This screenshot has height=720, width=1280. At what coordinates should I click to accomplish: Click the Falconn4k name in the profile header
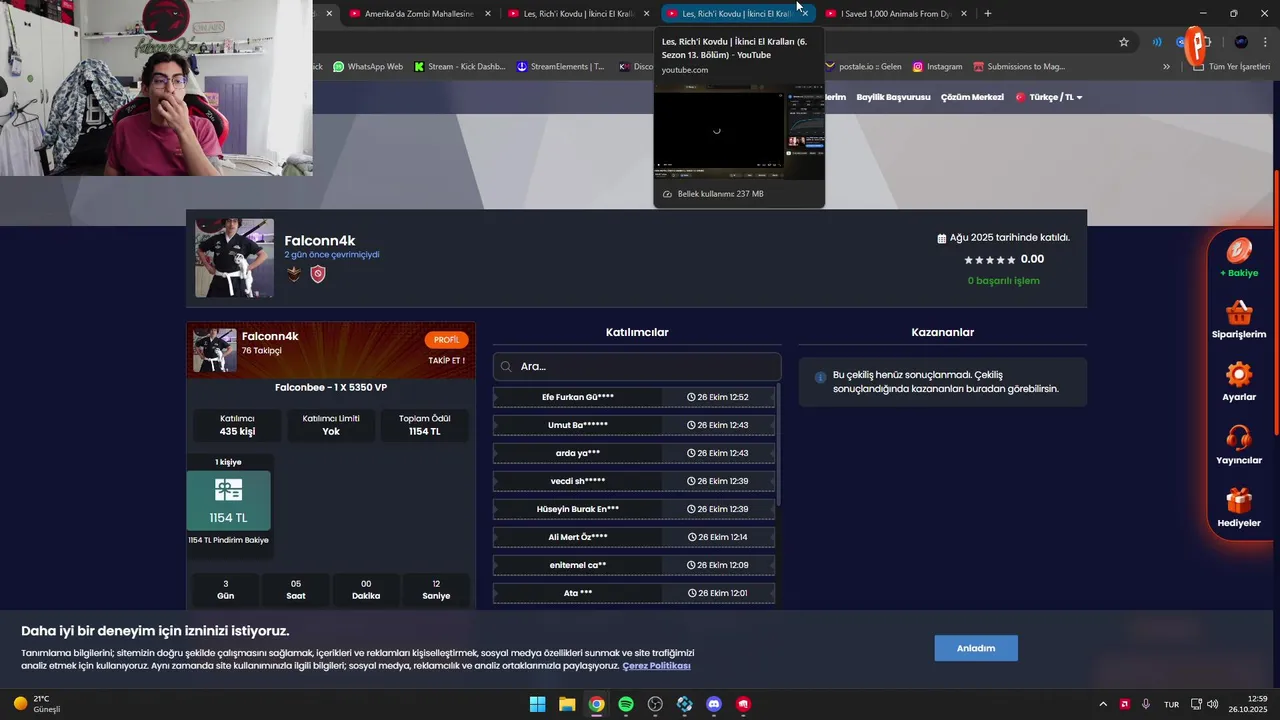coord(320,241)
